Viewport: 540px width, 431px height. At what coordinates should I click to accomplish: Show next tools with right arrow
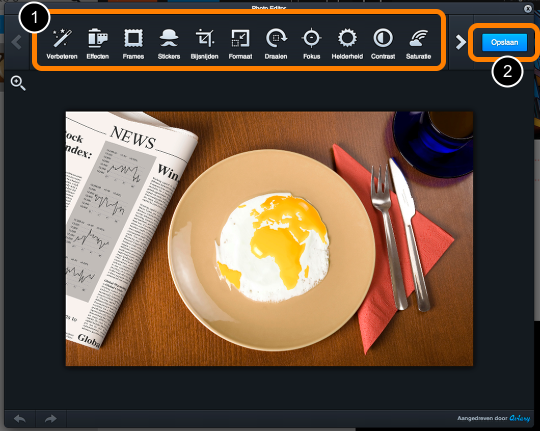[460, 42]
